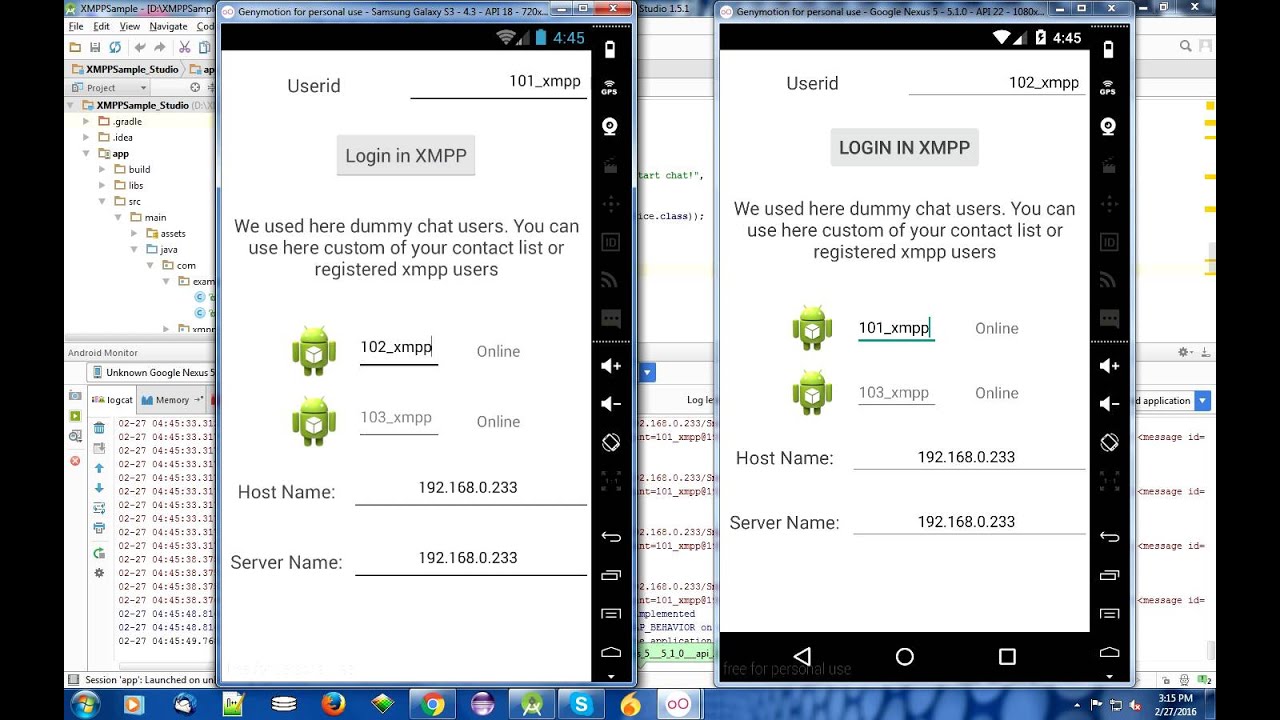Rotate the Nexus 5 emulator screen
The height and width of the screenshot is (720, 1280).
(x=1108, y=442)
